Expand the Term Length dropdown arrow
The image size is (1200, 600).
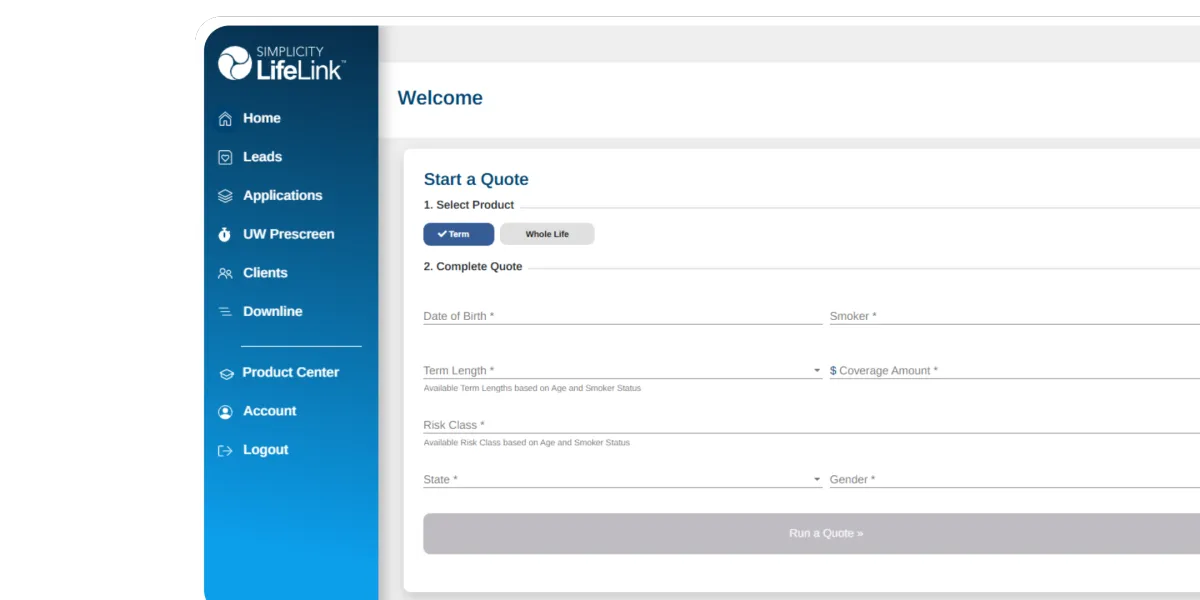tap(817, 371)
